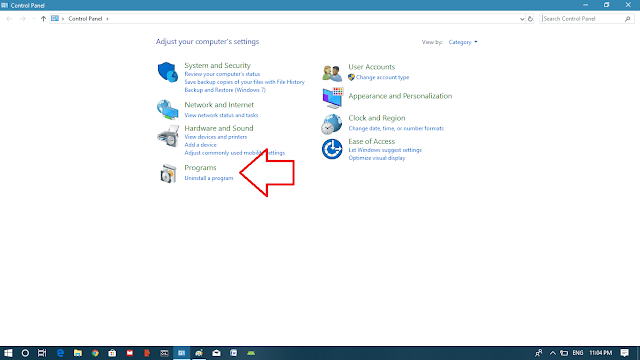
Task: Open Cortana search circle on taskbar
Action: coord(25,353)
